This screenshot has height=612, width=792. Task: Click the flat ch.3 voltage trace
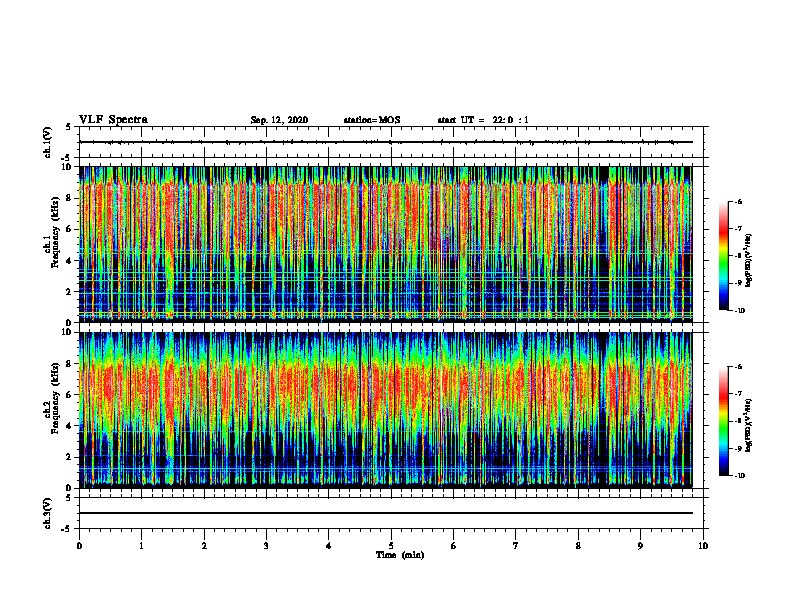[x=386, y=513]
